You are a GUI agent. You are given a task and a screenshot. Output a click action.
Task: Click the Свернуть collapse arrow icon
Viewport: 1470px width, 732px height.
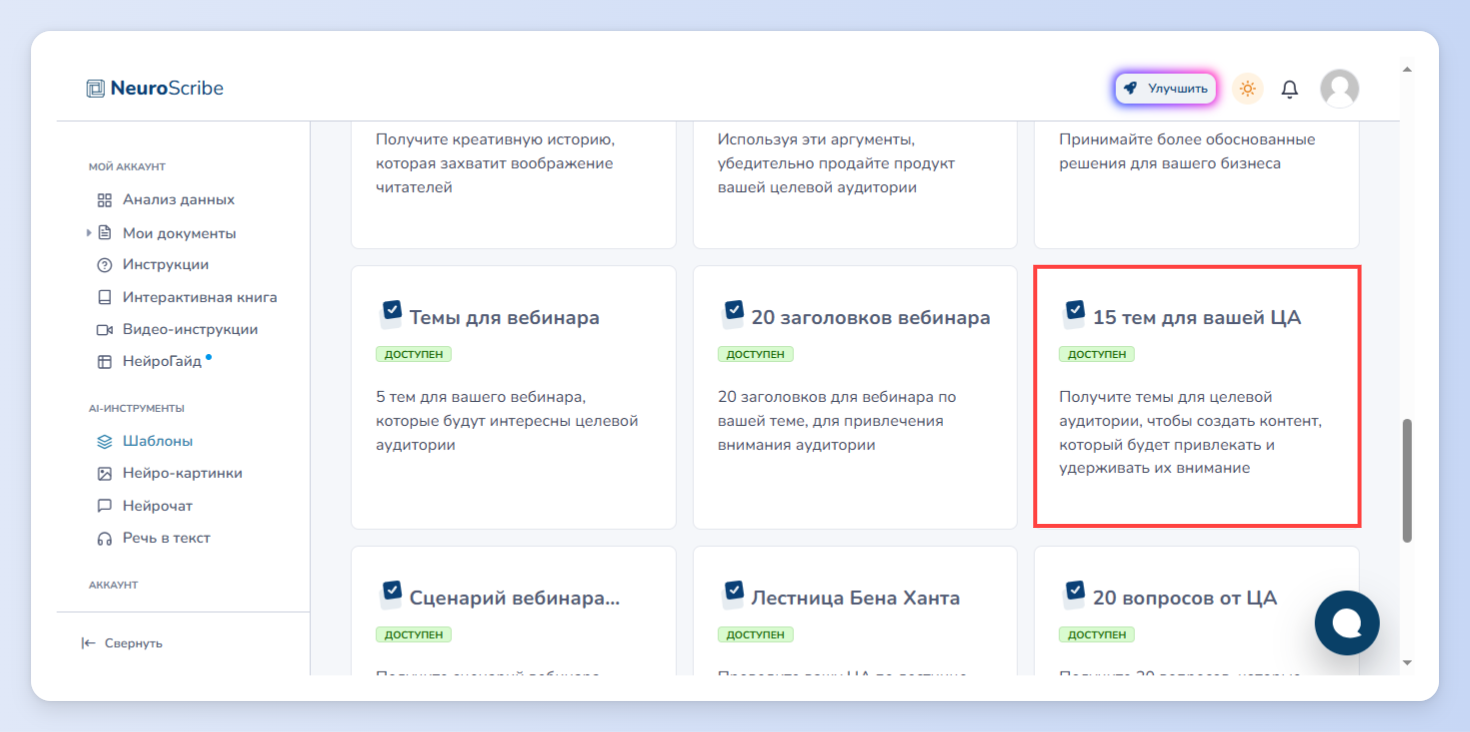click(88, 644)
